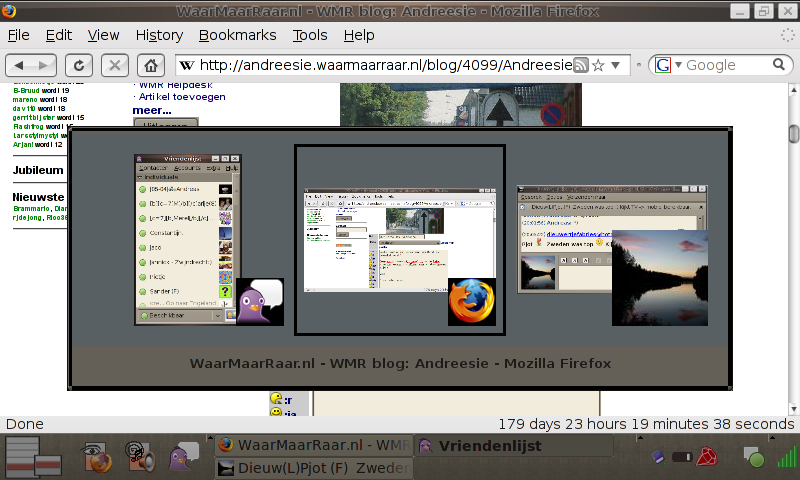Select the sunset chat window thumbnail in switcher
The height and width of the screenshot is (480, 800).
612,255
